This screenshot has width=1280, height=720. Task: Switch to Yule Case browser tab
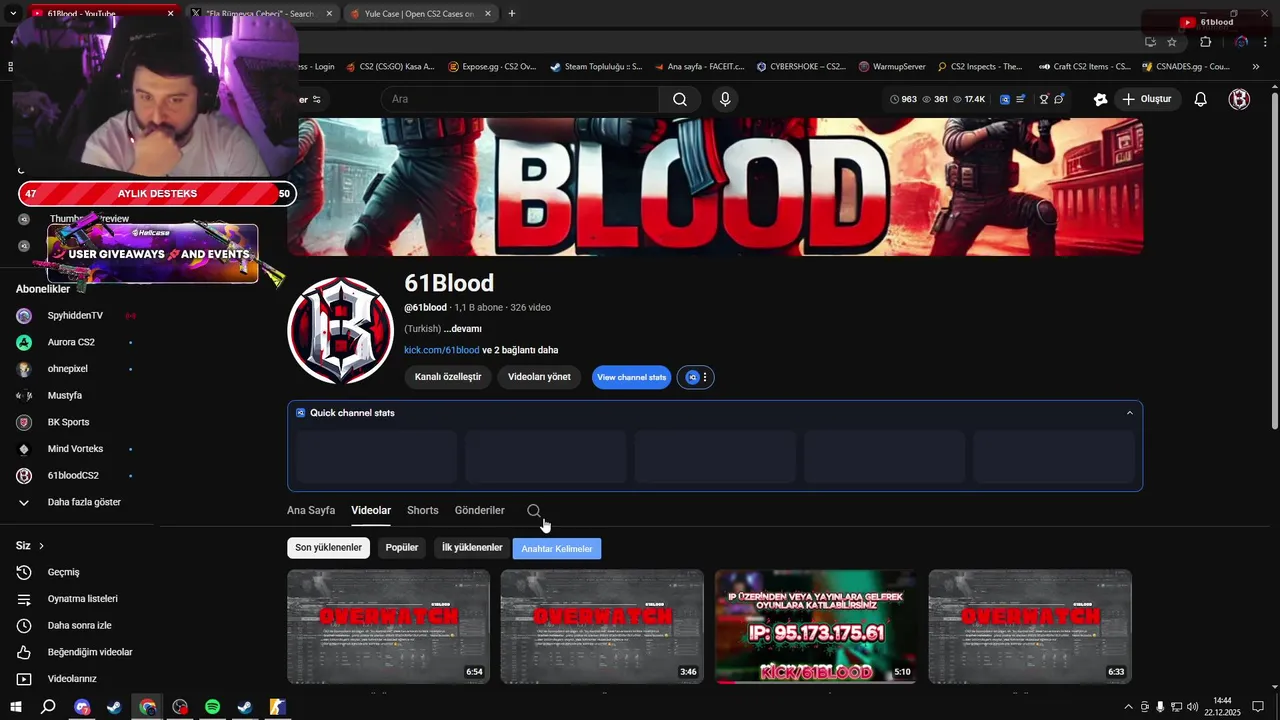(x=418, y=14)
